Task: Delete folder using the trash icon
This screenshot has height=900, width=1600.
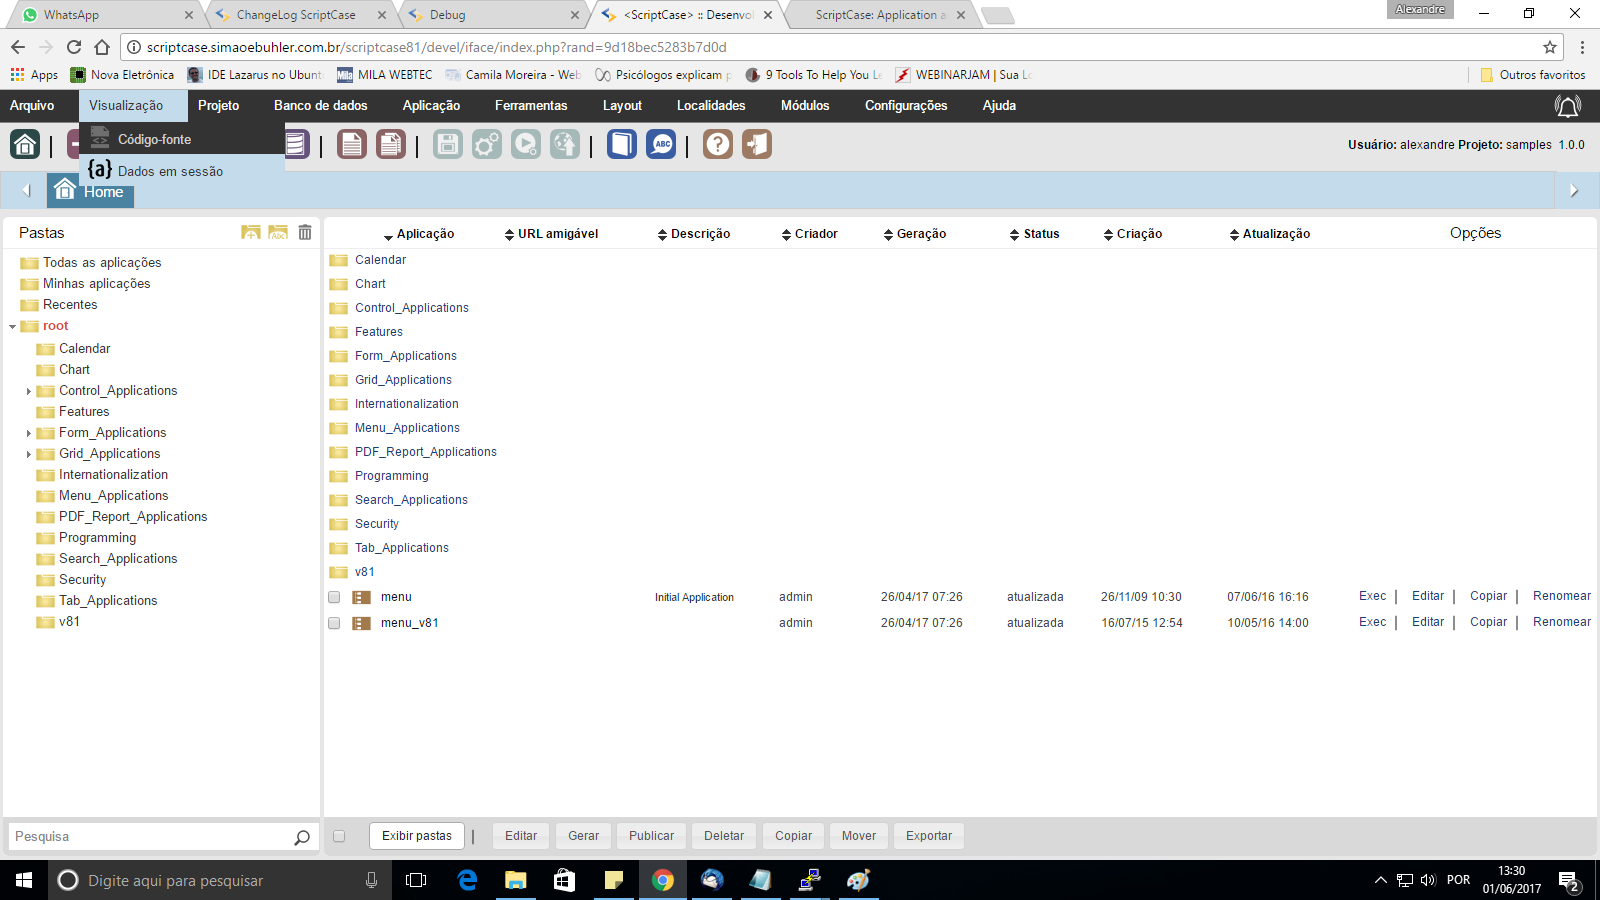Action: click(305, 233)
